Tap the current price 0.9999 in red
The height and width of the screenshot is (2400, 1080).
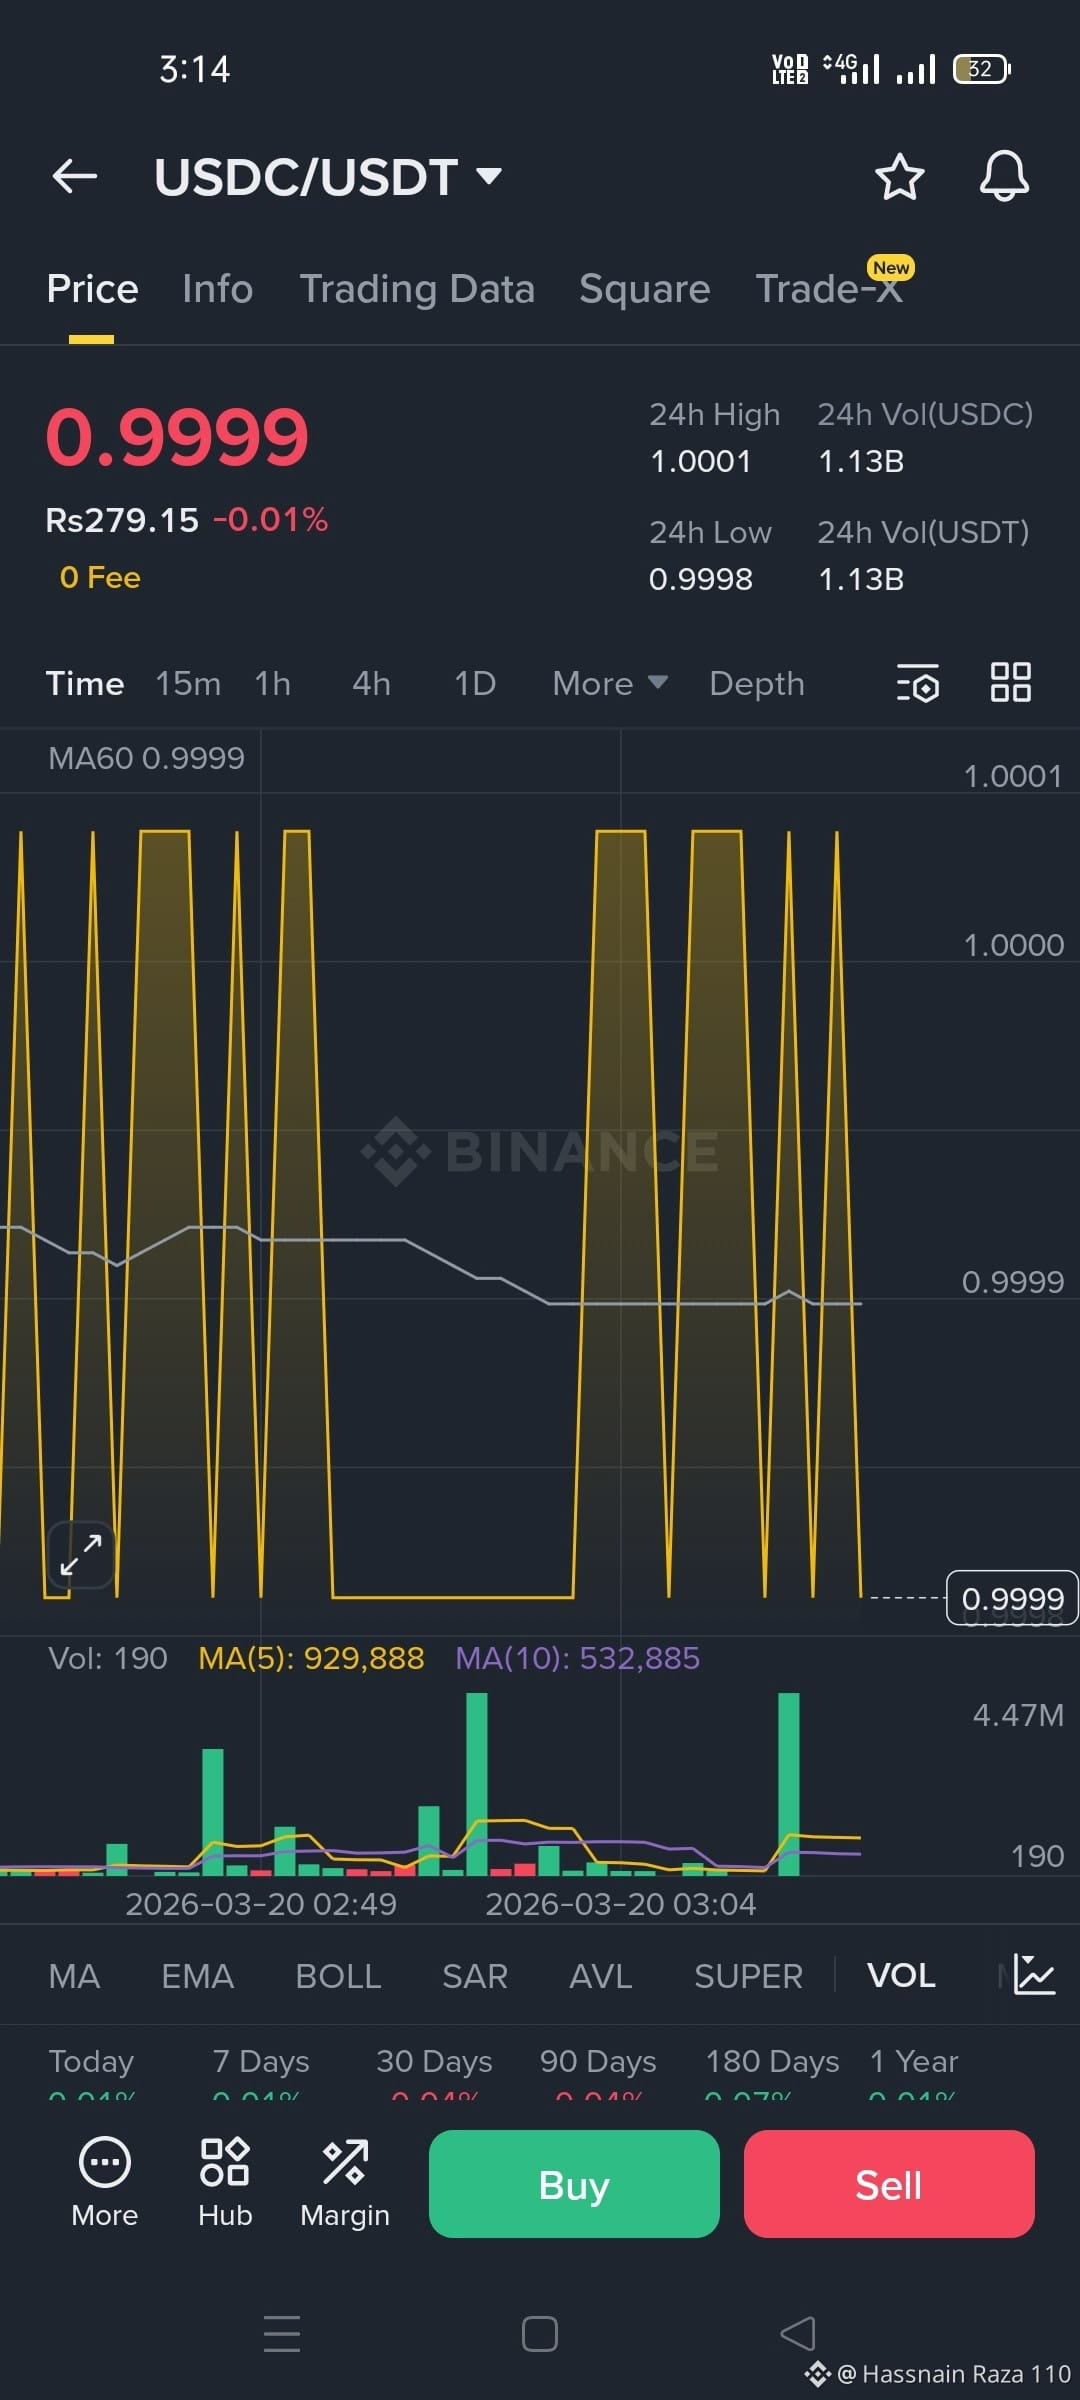pyautogui.click(x=177, y=437)
